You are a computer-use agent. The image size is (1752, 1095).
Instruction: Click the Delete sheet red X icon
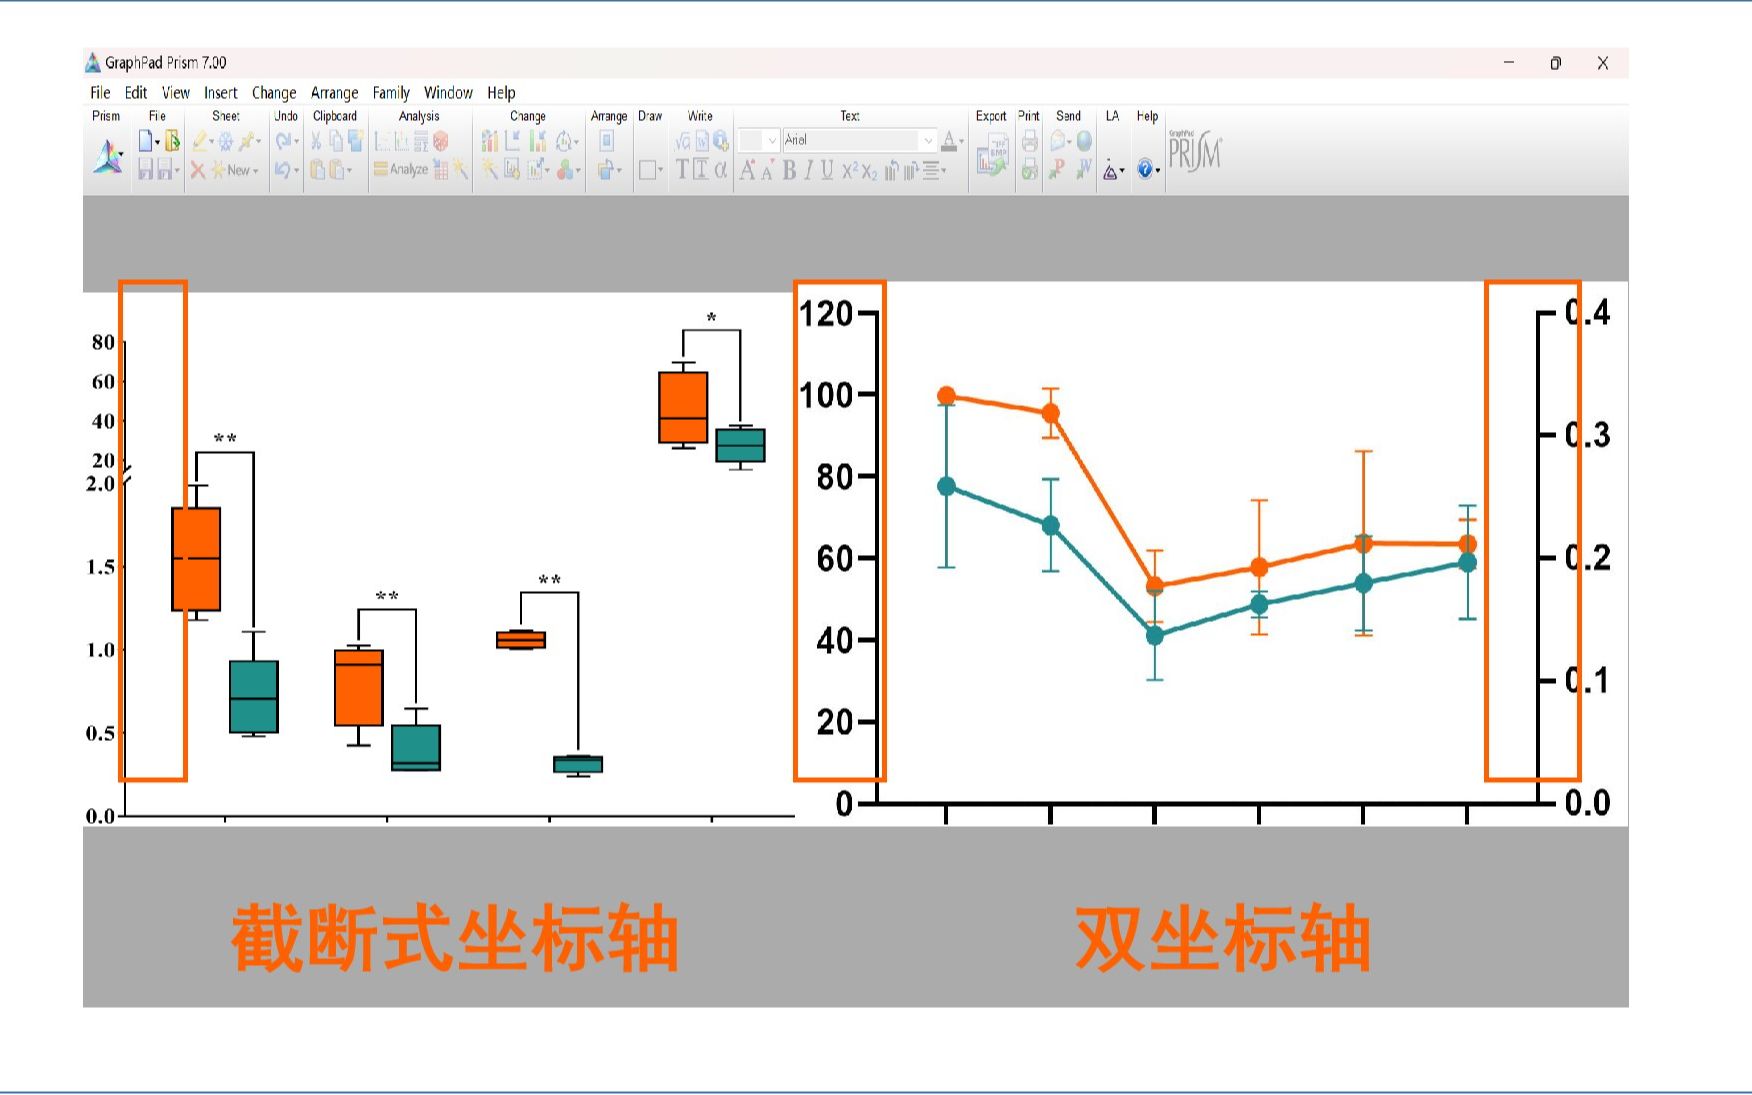[198, 169]
